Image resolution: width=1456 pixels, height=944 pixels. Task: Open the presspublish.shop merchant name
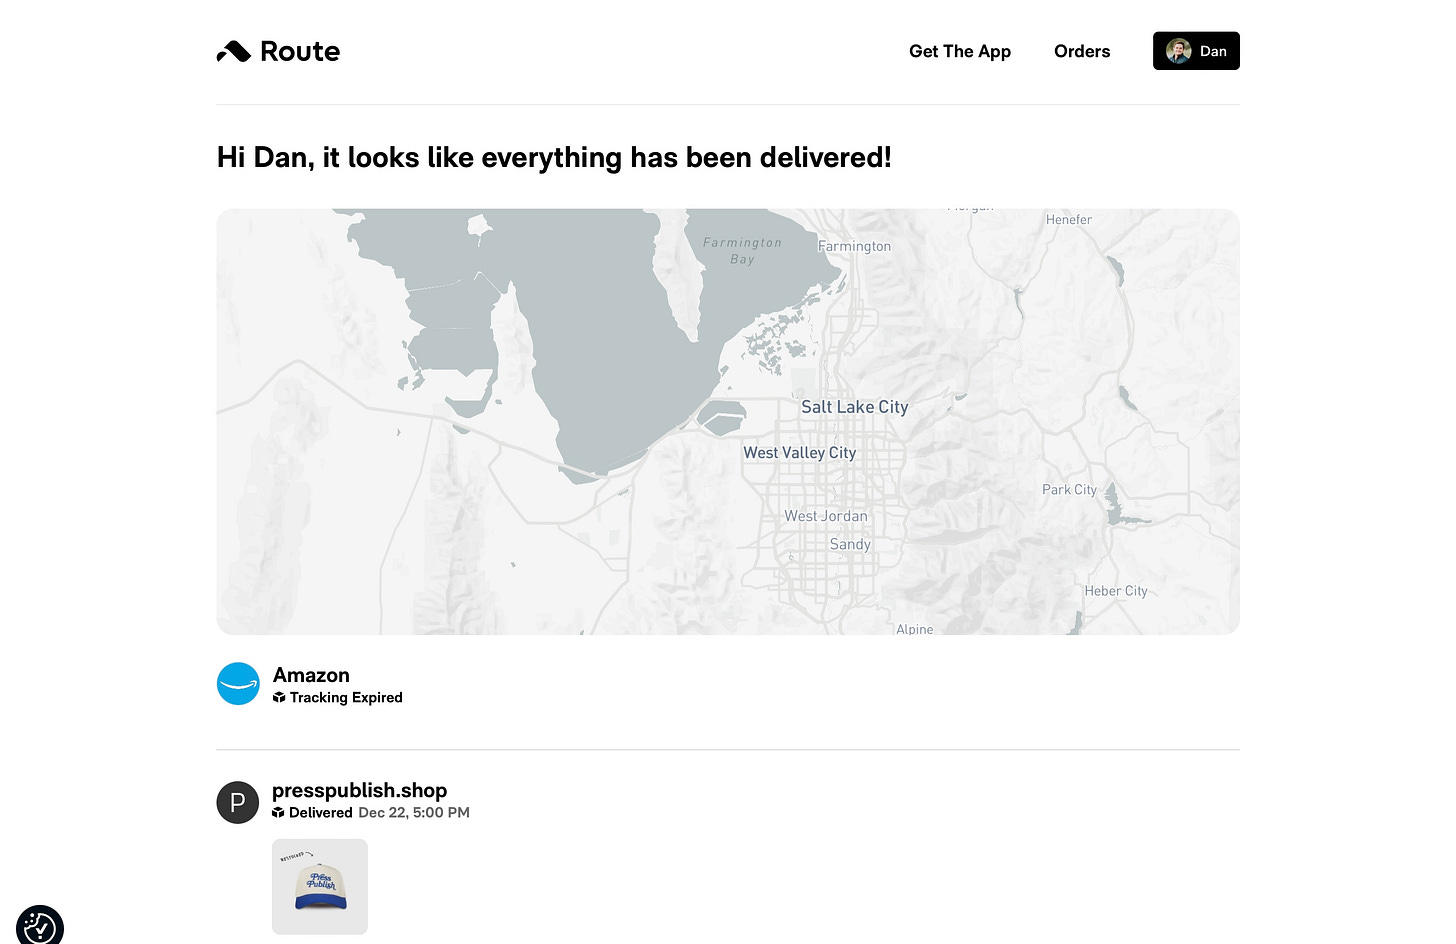click(359, 790)
